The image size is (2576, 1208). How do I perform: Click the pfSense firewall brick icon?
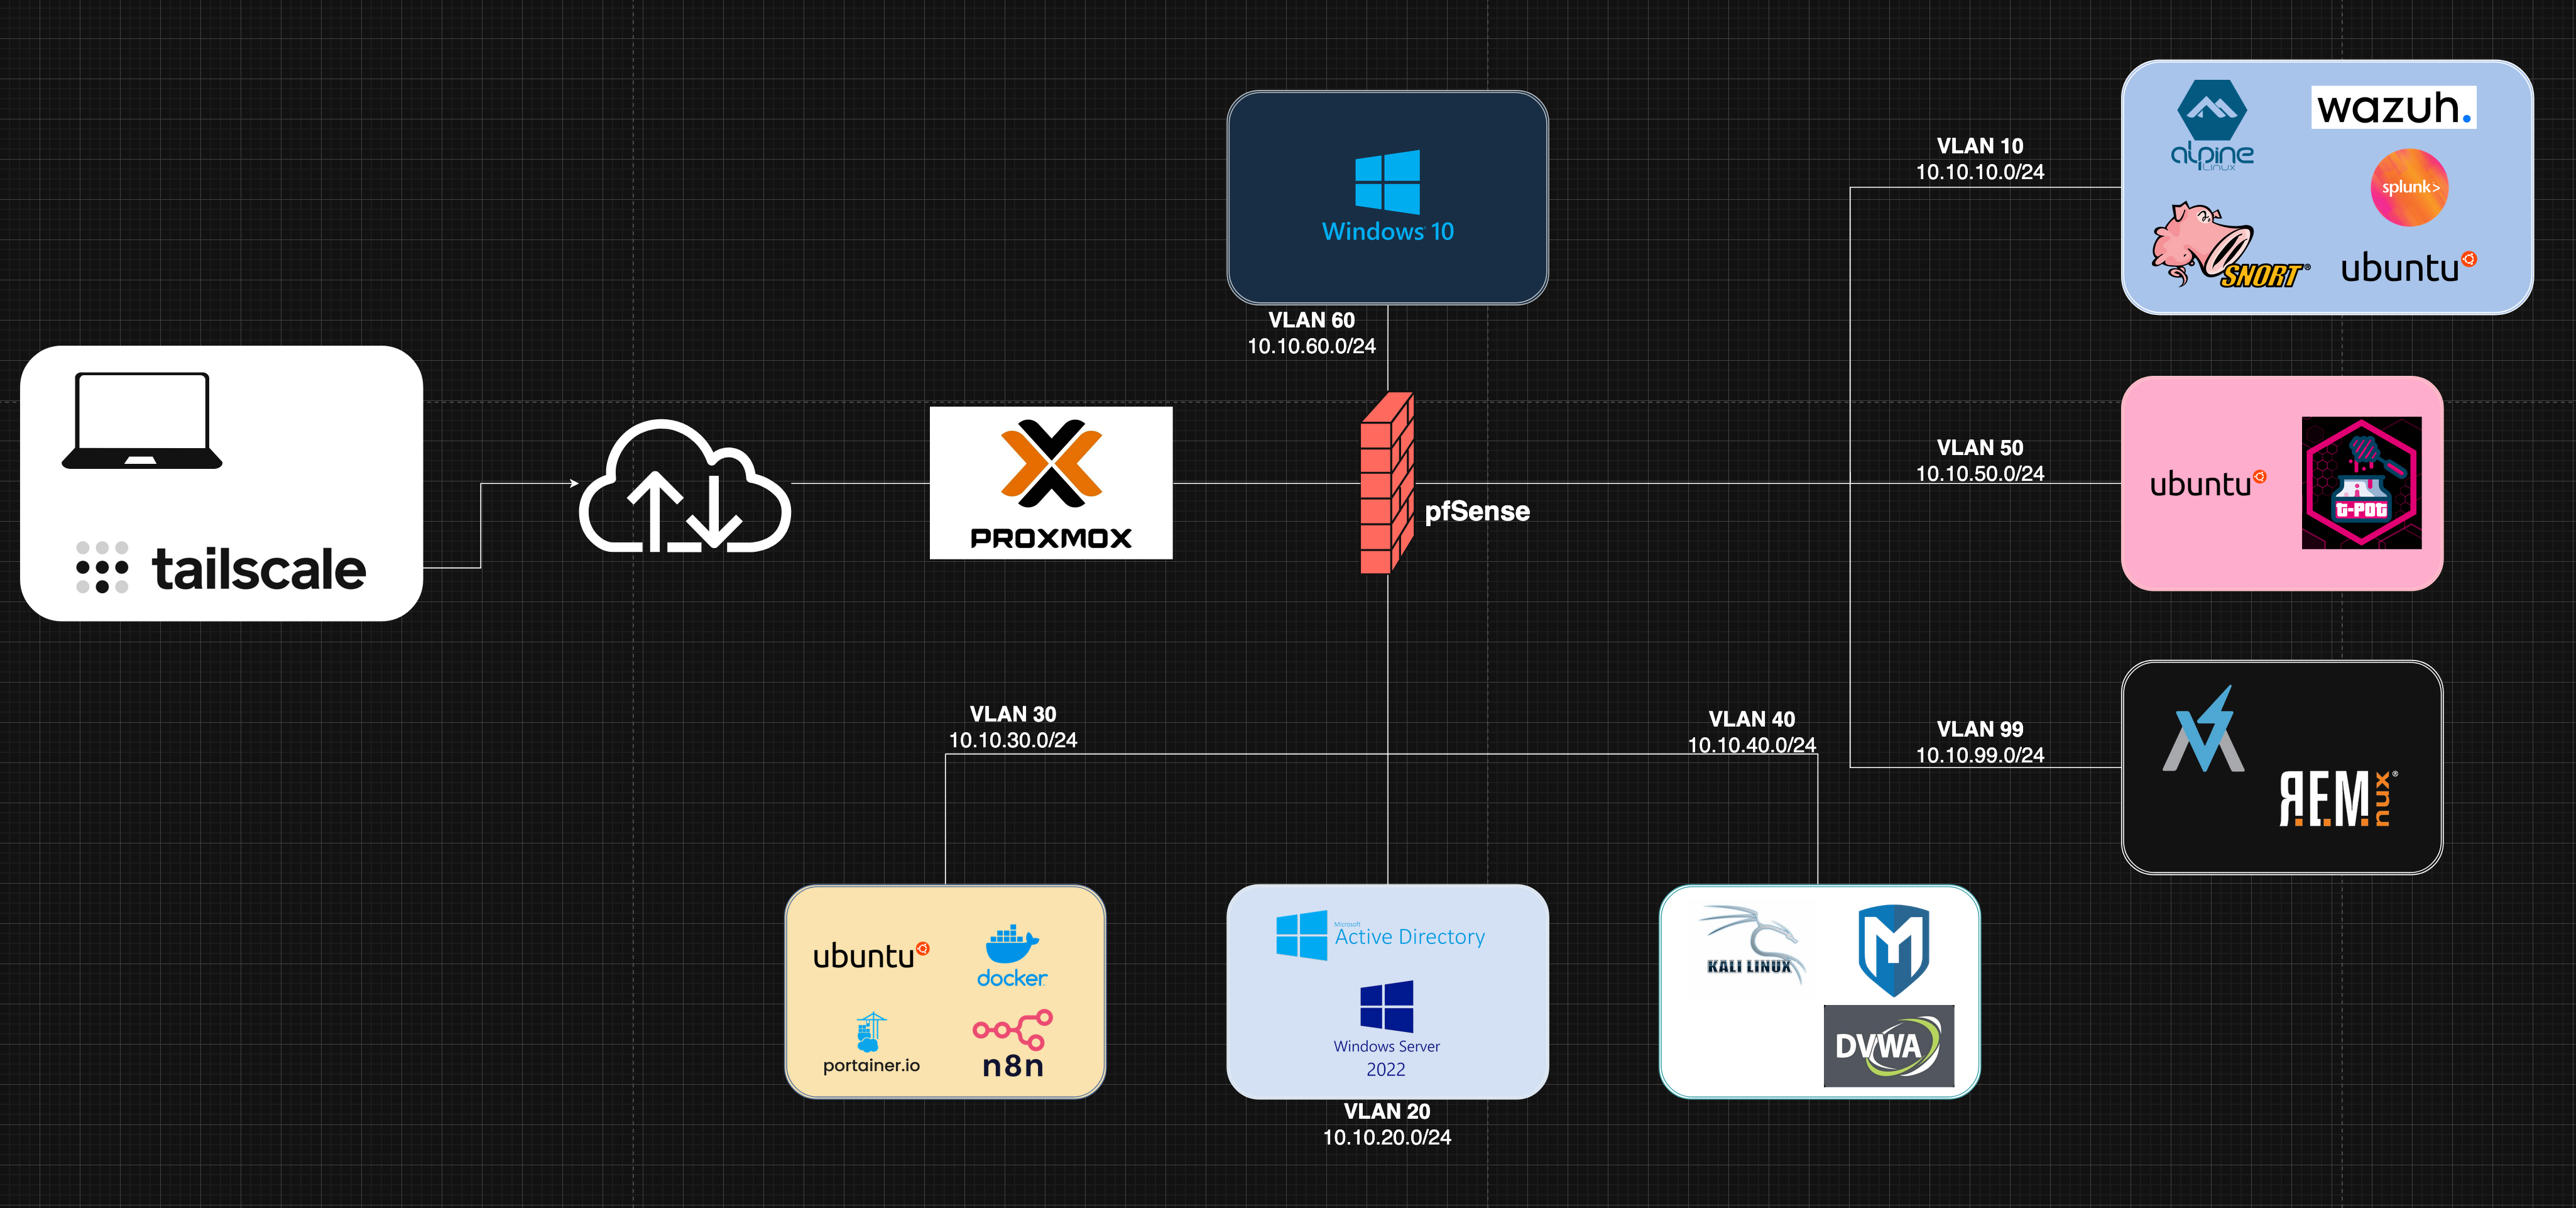(x=1387, y=483)
